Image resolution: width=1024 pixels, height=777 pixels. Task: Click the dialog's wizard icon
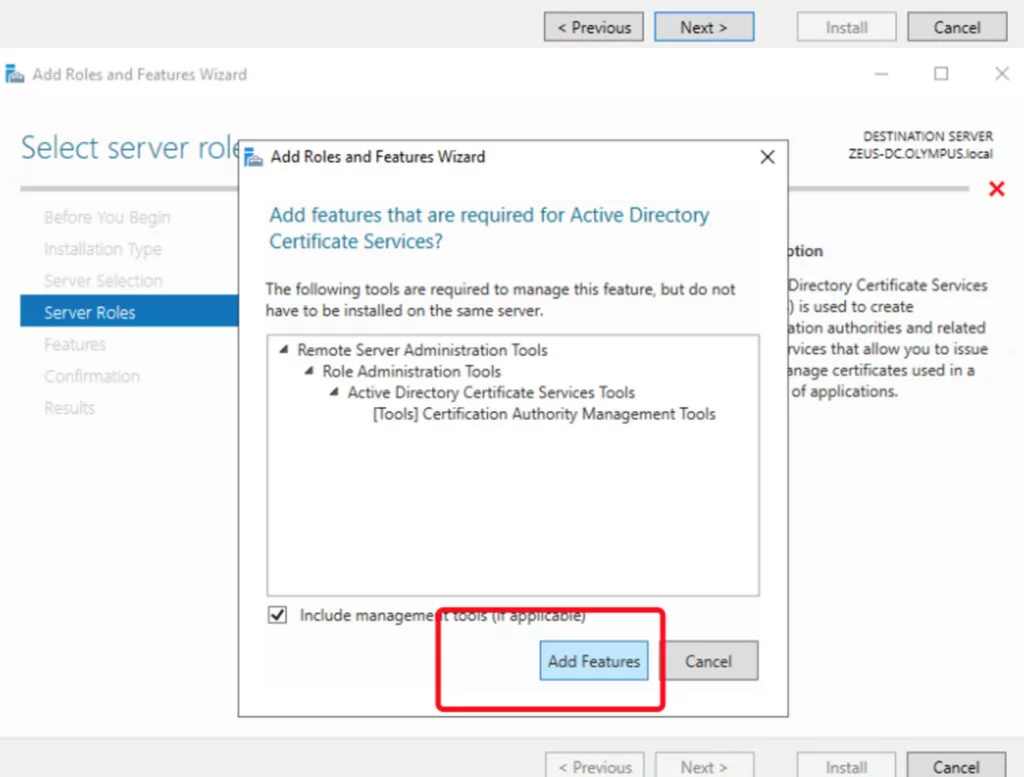coord(253,157)
